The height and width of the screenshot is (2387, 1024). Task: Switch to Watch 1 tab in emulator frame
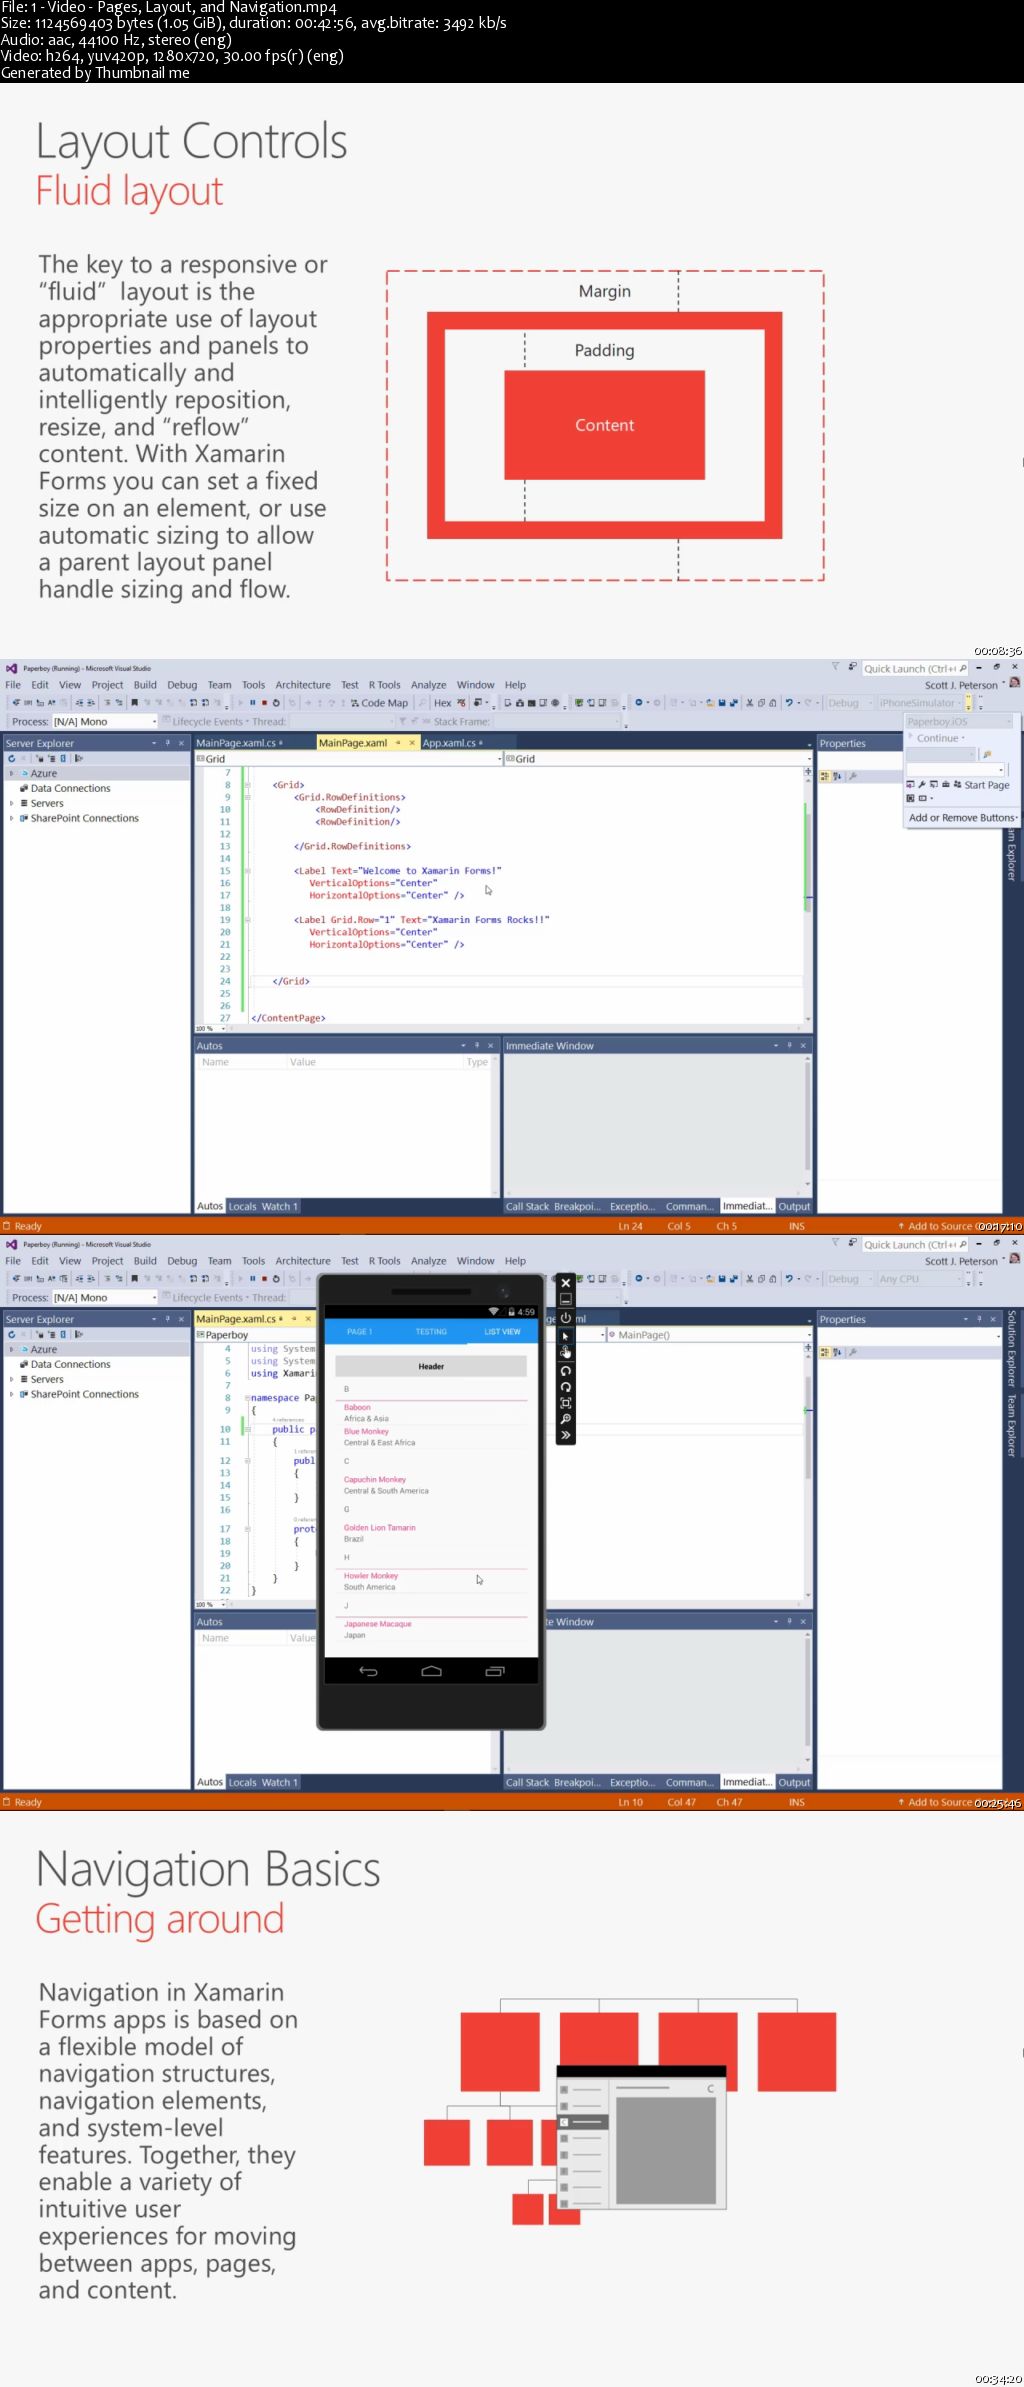279,1782
